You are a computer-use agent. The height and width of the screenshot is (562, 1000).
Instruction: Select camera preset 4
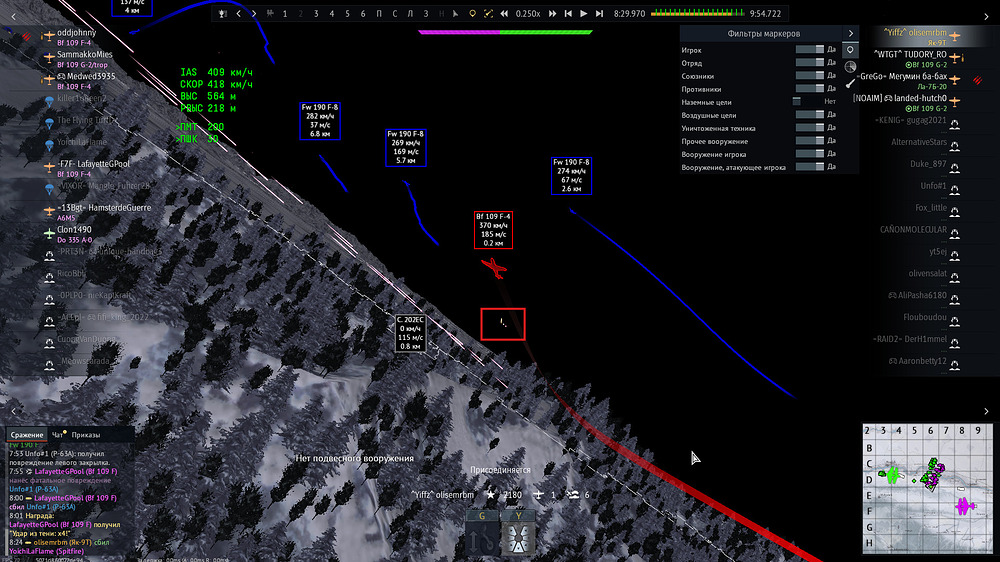332,13
